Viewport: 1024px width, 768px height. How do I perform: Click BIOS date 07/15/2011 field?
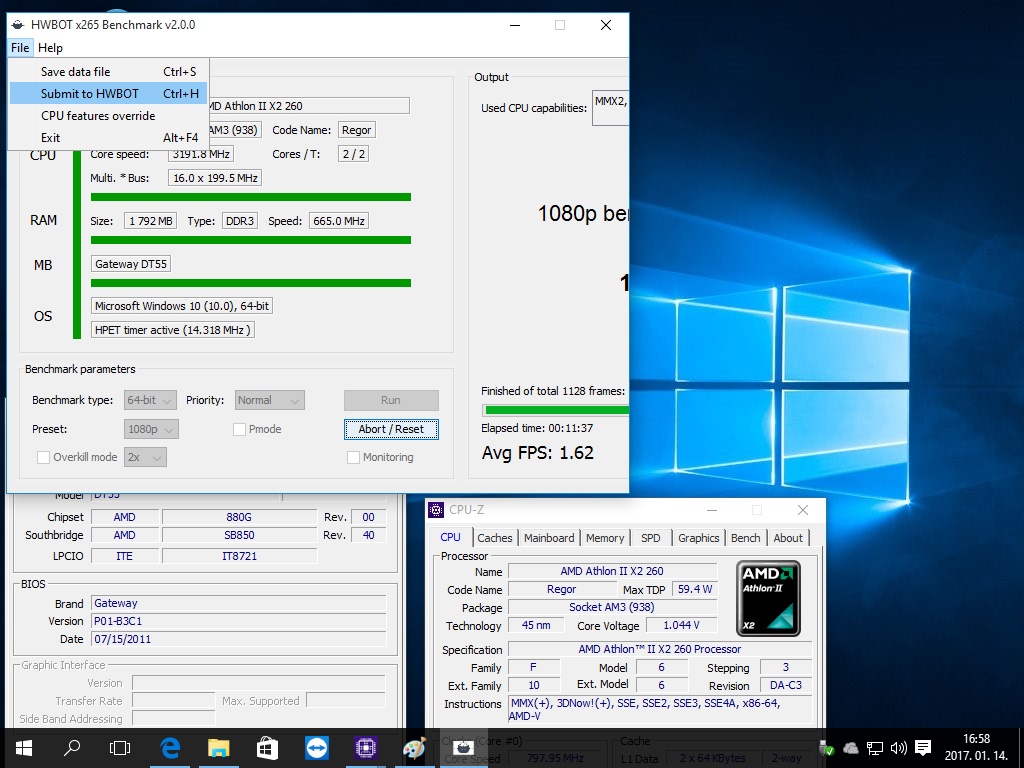[x=239, y=639]
